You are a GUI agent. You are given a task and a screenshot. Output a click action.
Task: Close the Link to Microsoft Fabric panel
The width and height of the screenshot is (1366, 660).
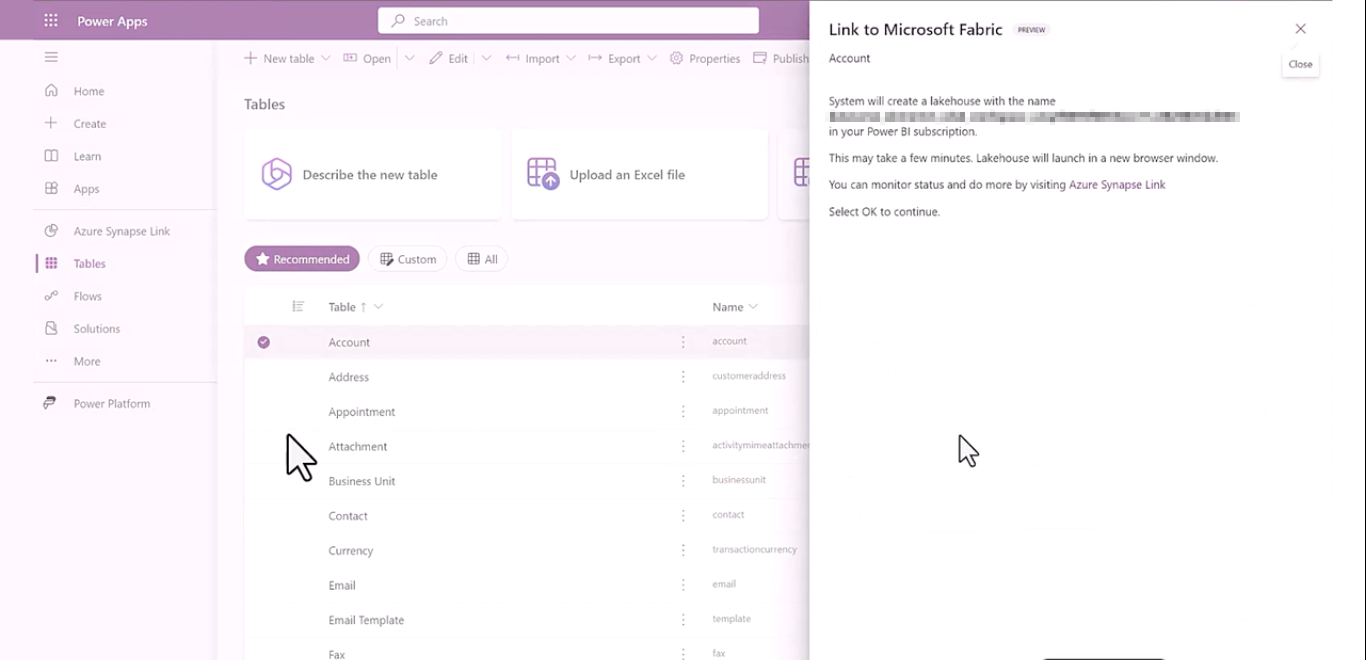click(1300, 29)
